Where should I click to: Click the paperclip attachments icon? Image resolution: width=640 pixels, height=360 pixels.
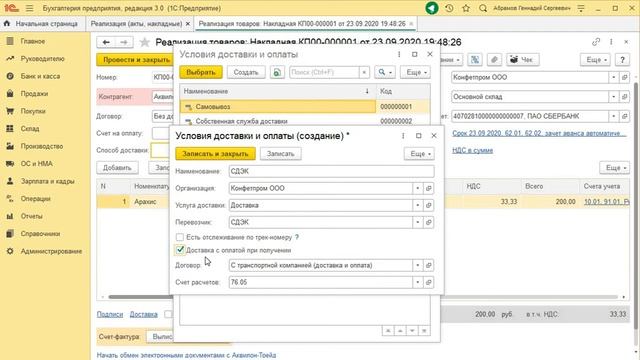(x=494, y=60)
